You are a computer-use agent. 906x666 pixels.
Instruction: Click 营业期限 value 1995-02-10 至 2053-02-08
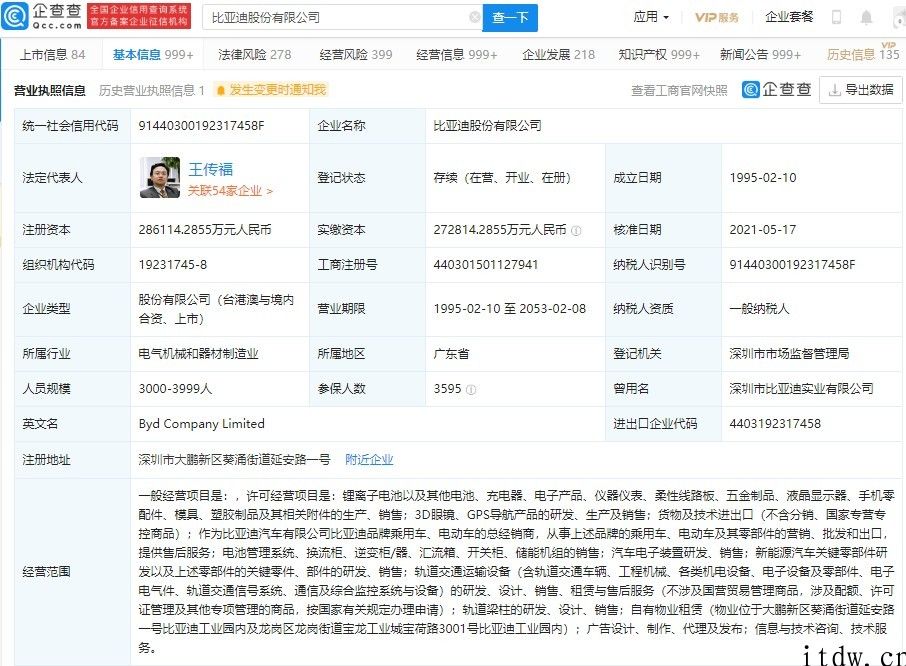click(x=510, y=309)
